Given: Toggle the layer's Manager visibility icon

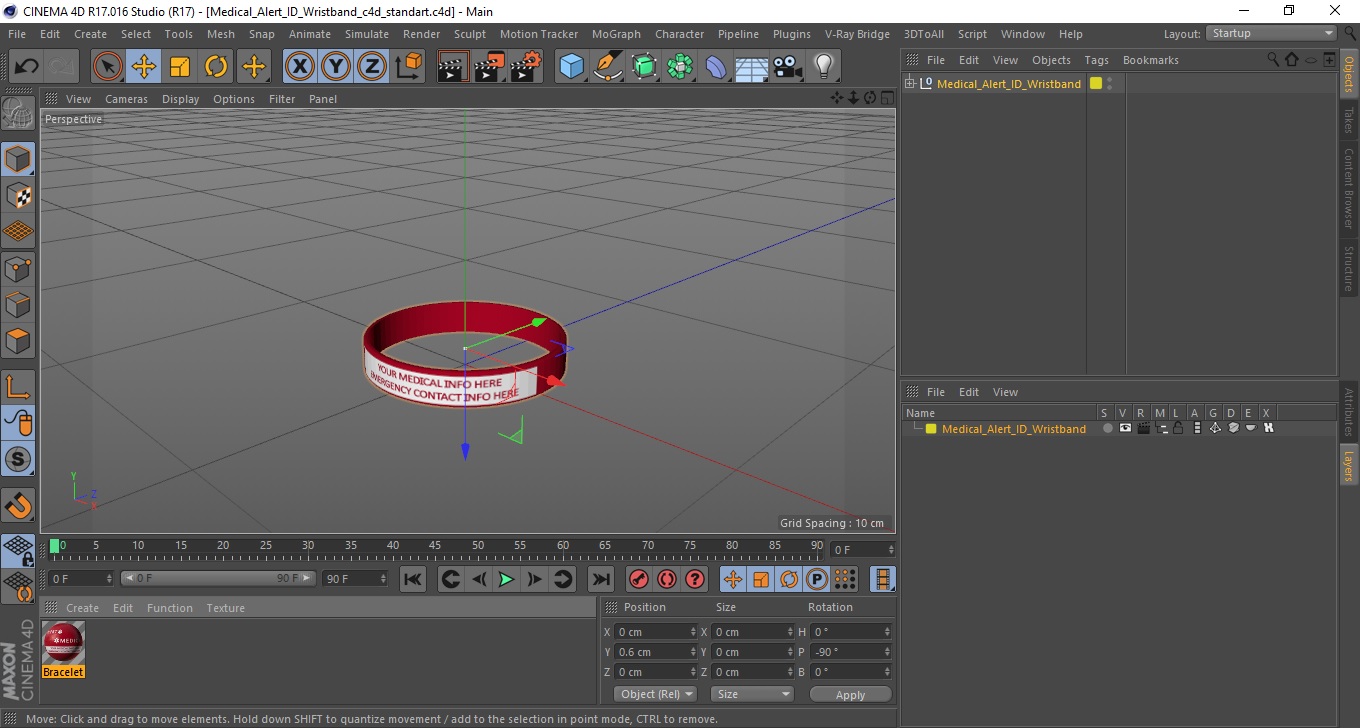Looking at the screenshot, I should tap(1161, 428).
